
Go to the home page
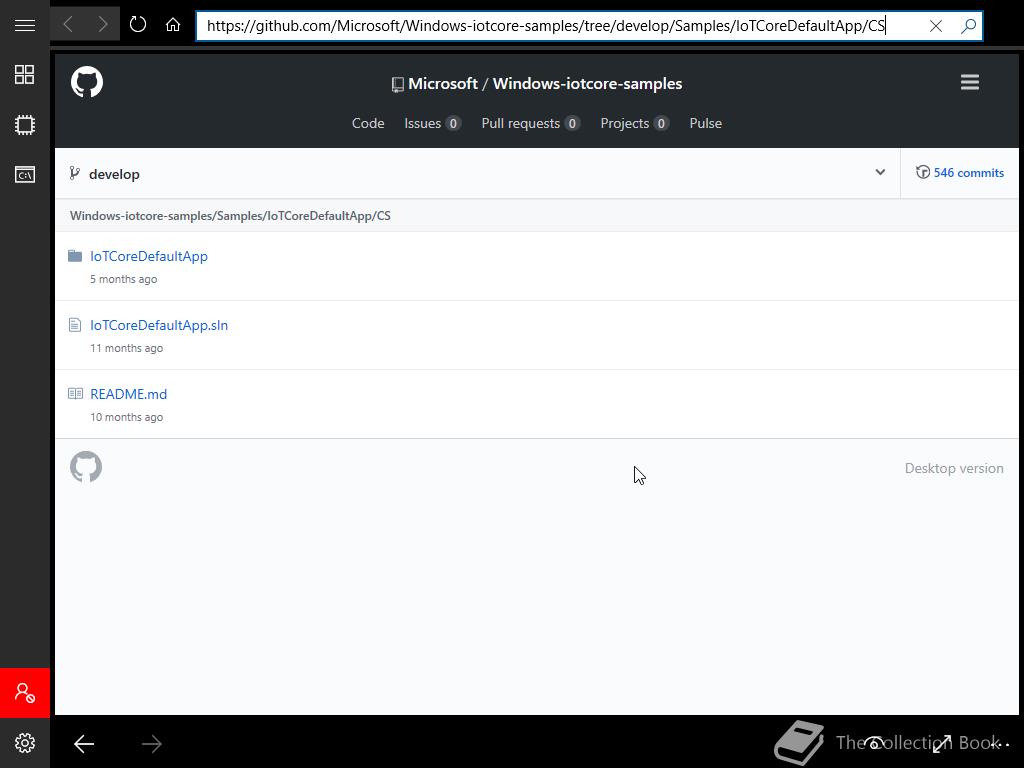pos(173,25)
